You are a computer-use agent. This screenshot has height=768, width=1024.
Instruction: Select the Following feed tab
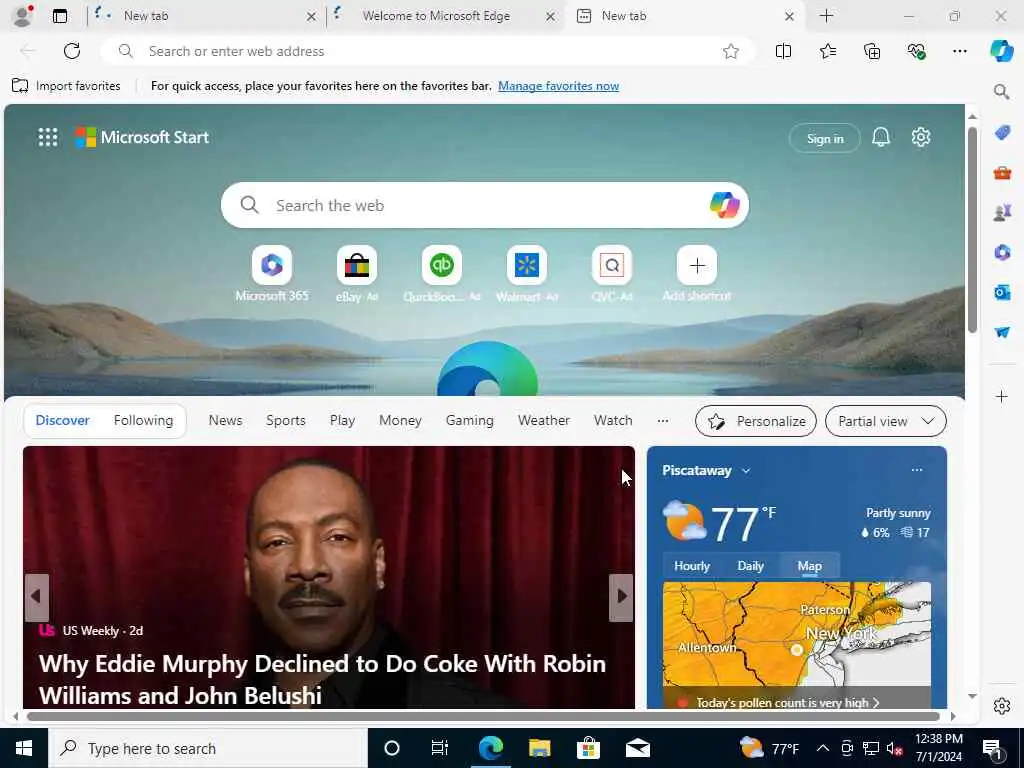click(x=144, y=421)
